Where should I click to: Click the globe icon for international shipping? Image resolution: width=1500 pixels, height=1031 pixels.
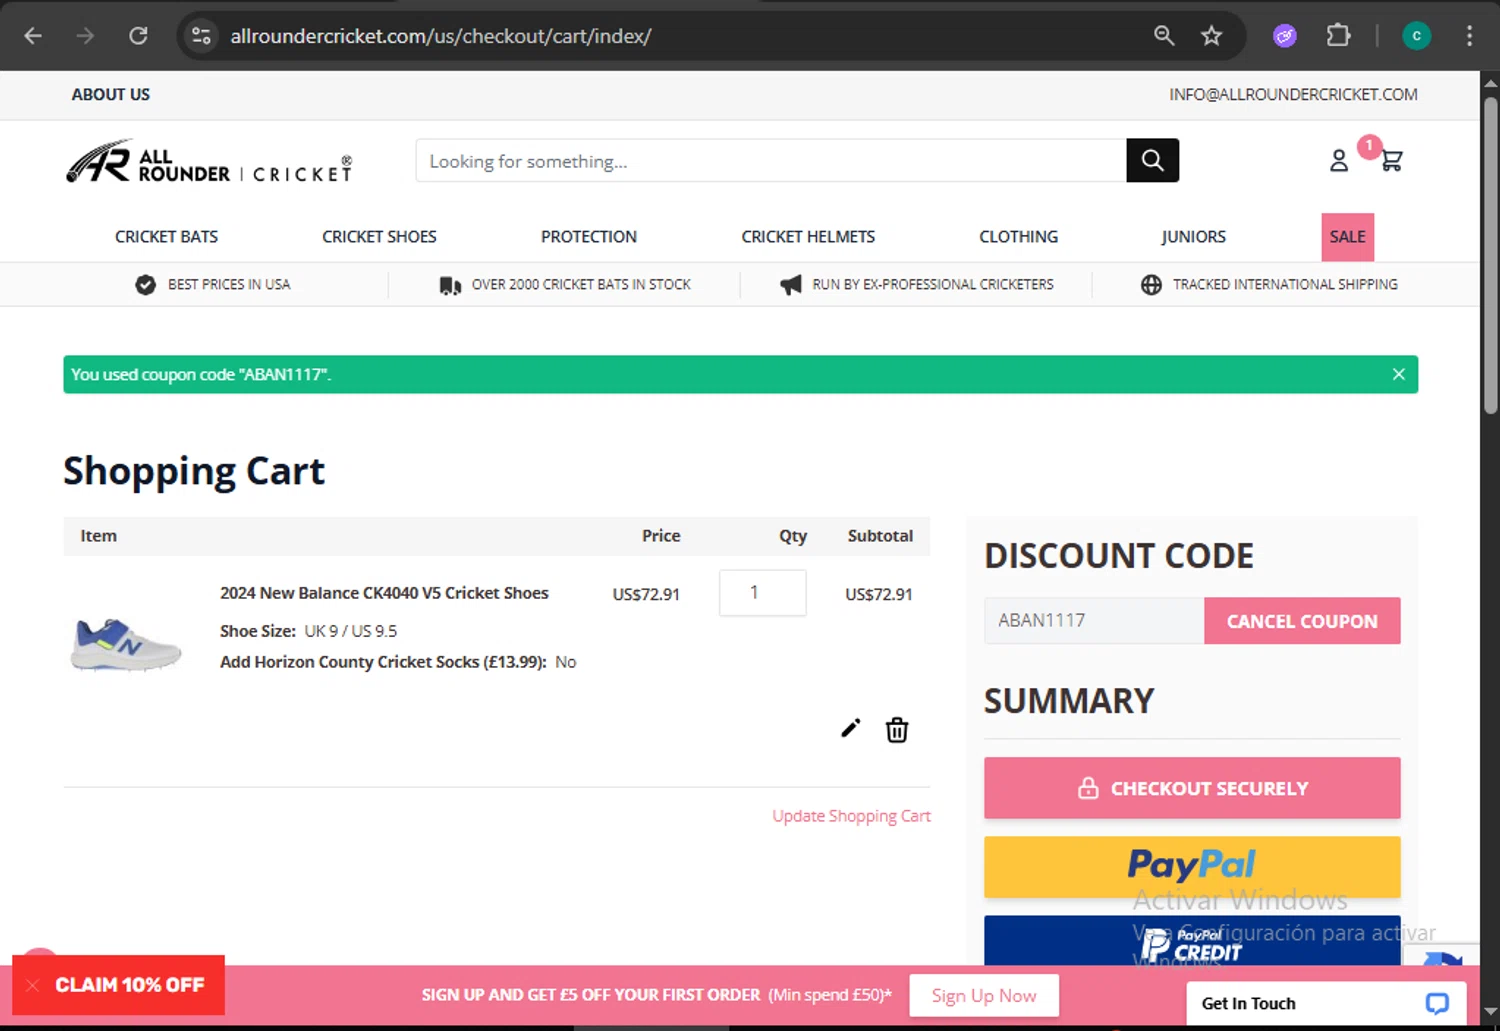click(1151, 285)
